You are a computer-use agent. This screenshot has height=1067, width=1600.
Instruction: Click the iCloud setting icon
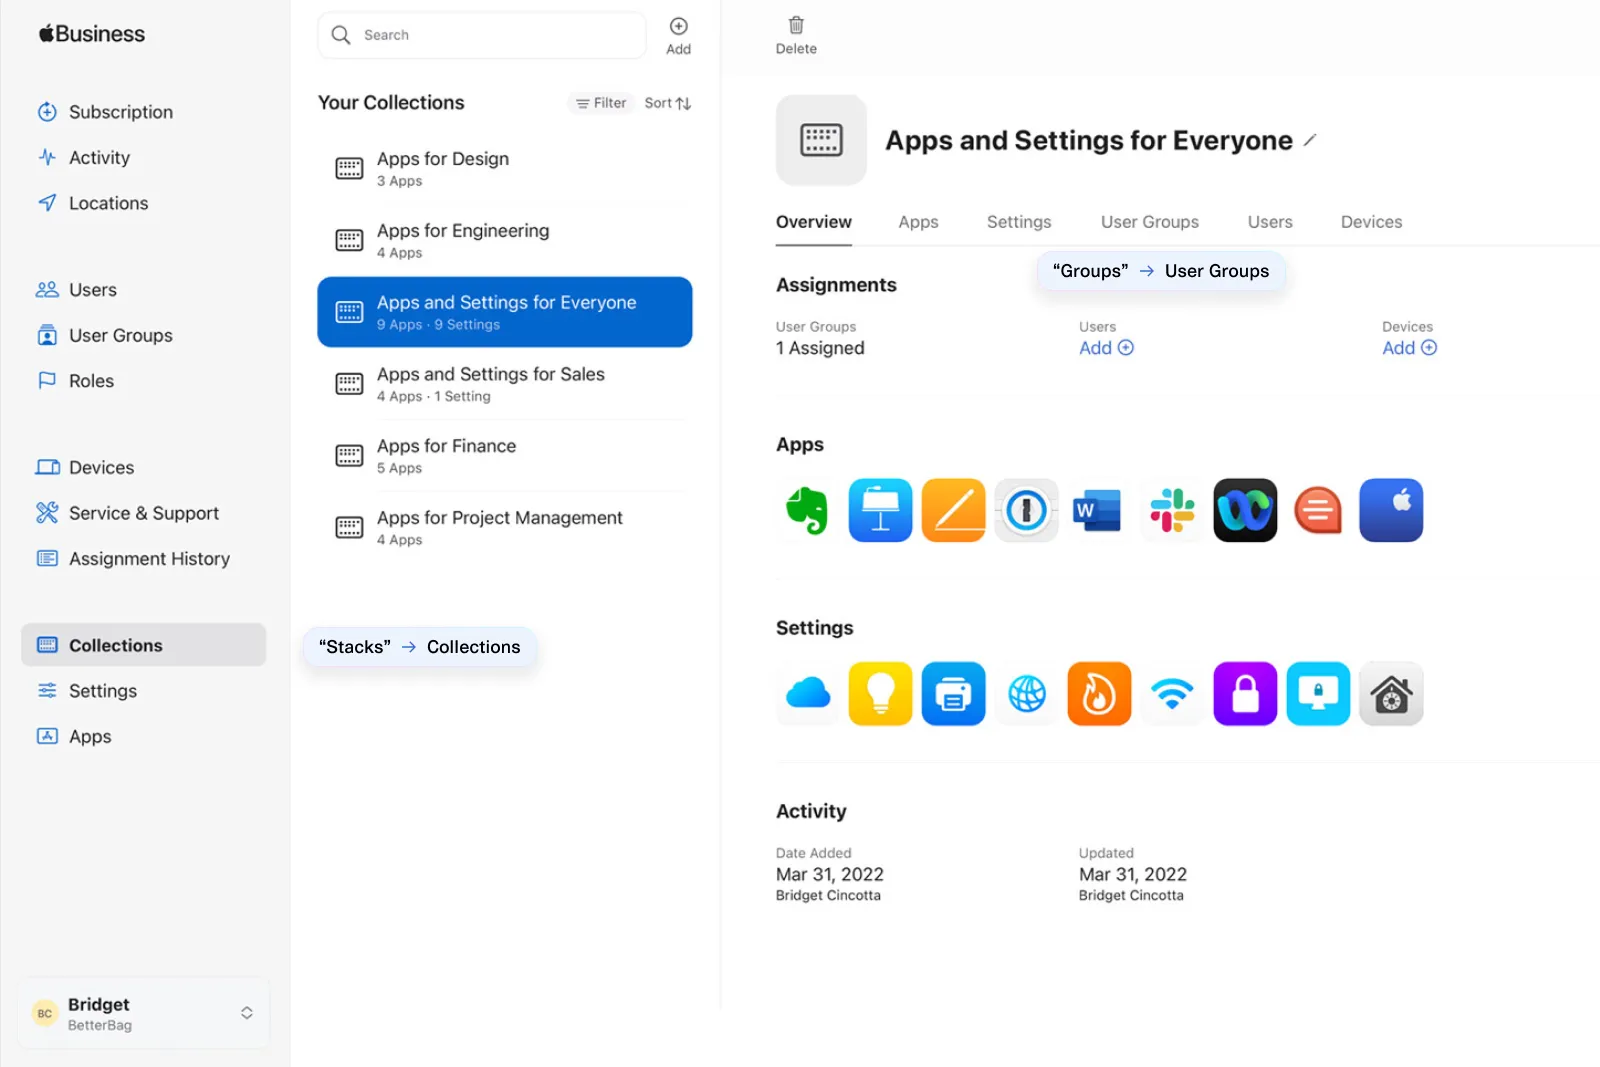point(807,693)
